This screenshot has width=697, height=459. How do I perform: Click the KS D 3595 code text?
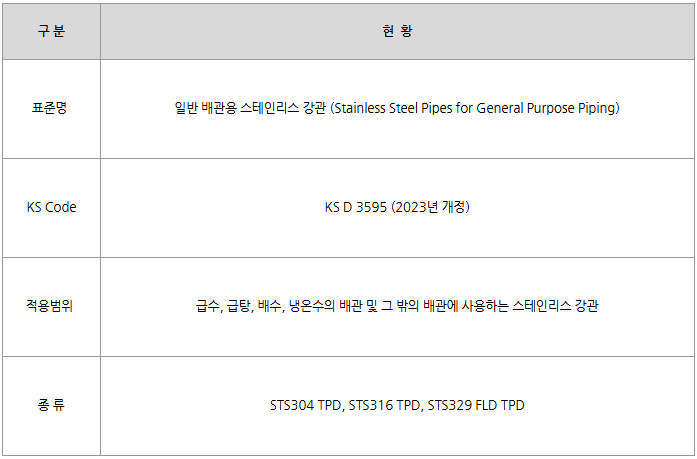point(356,207)
